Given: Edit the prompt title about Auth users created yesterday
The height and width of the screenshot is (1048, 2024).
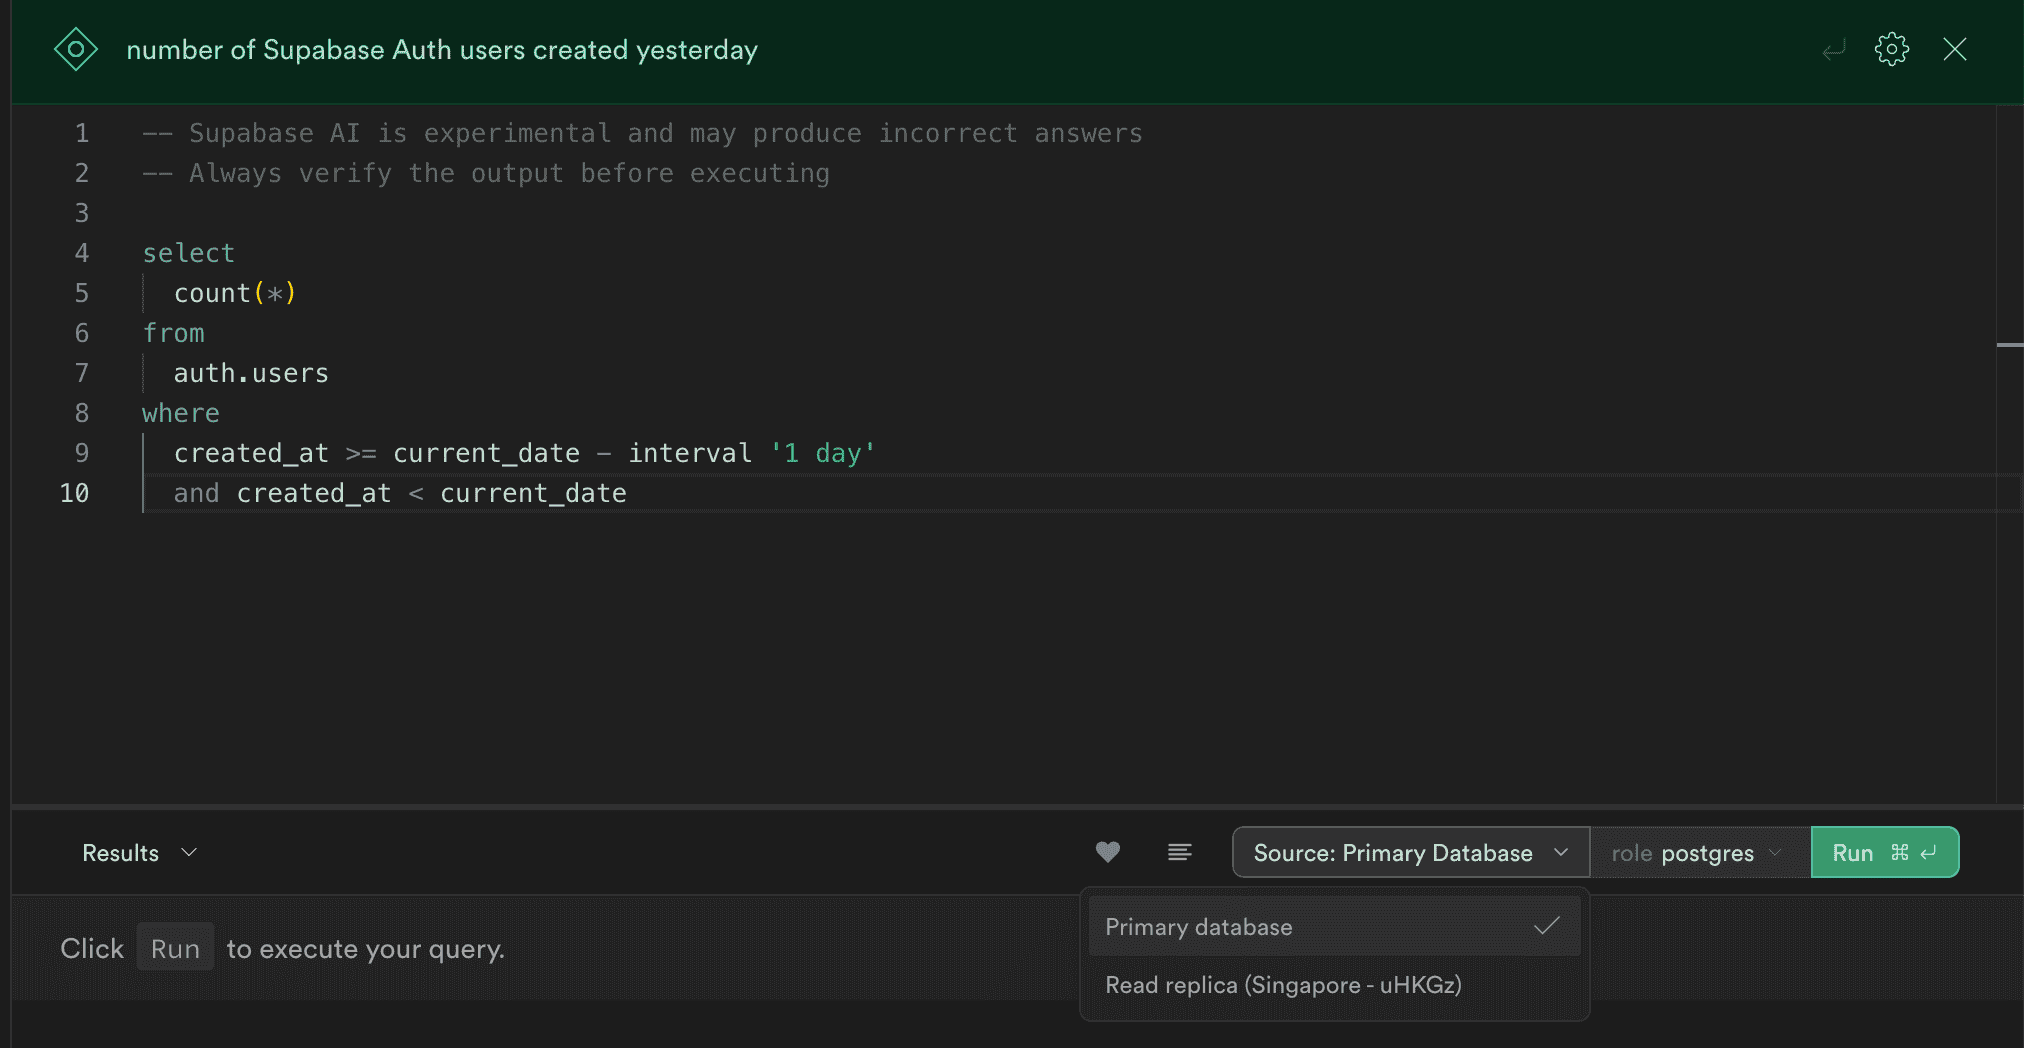Looking at the screenshot, I should (441, 49).
